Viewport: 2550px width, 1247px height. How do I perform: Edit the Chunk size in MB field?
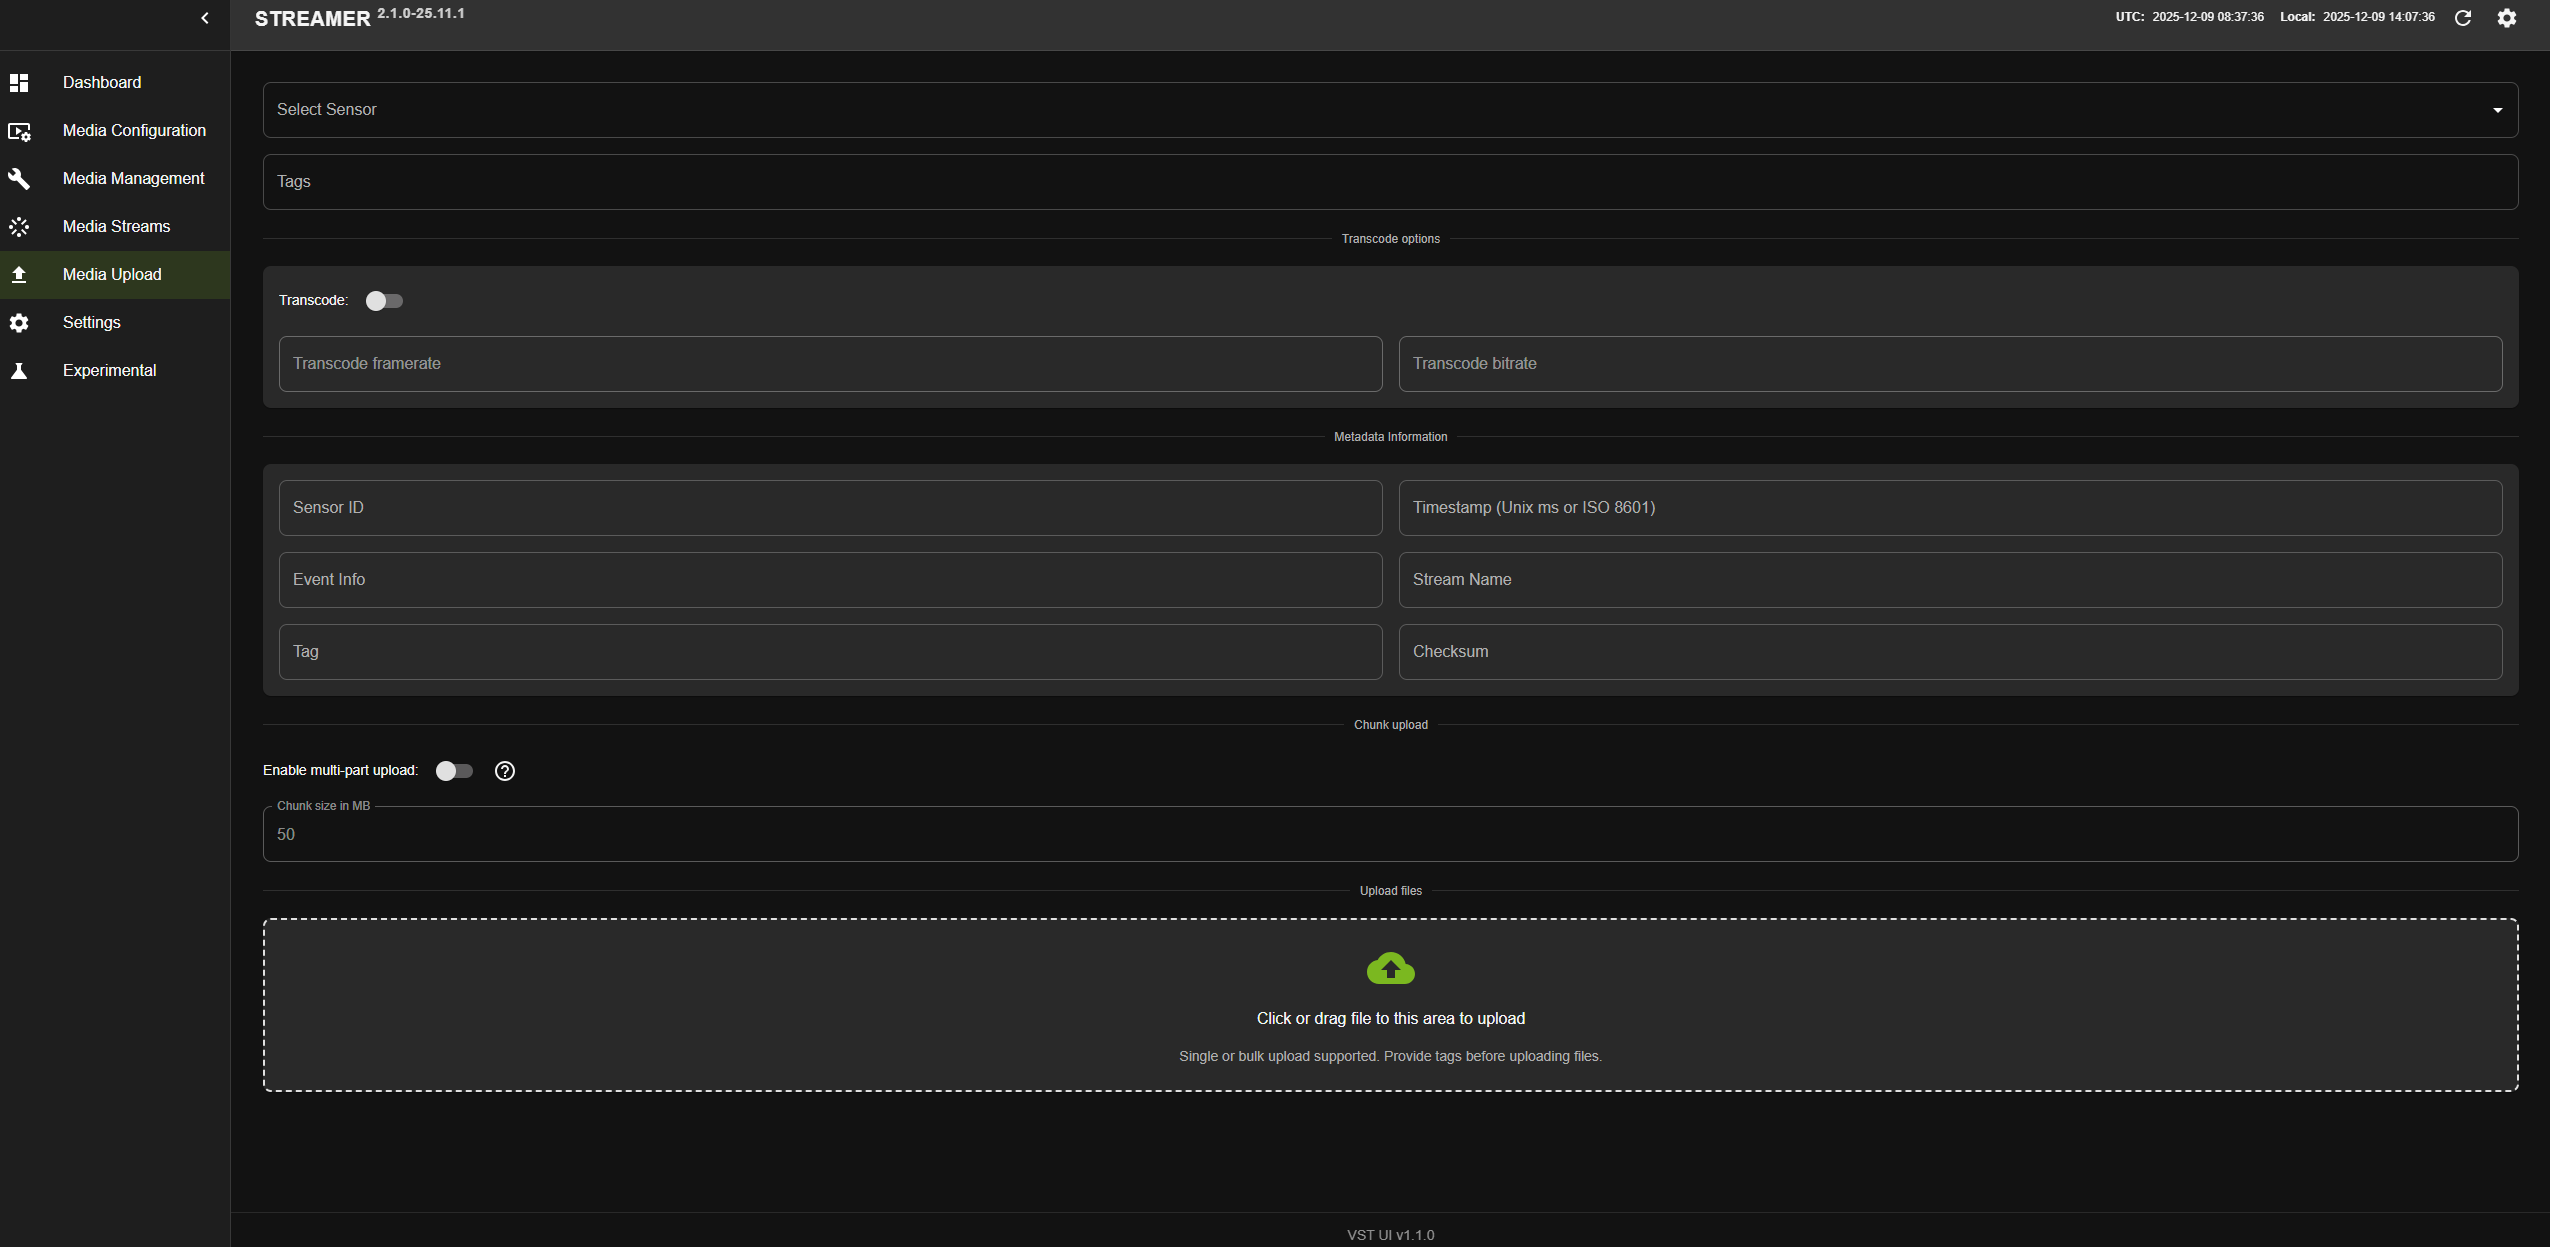point(1389,833)
